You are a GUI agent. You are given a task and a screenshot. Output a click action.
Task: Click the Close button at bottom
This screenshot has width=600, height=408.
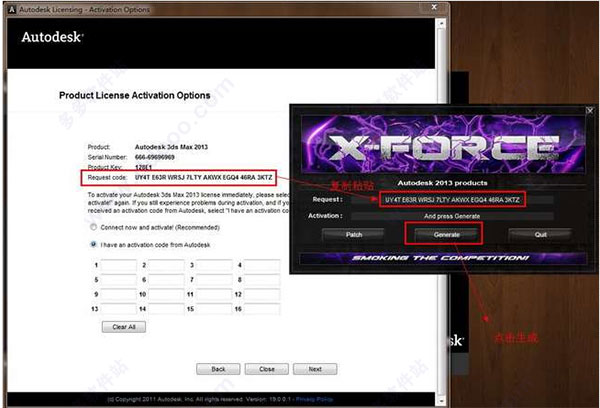point(267,369)
